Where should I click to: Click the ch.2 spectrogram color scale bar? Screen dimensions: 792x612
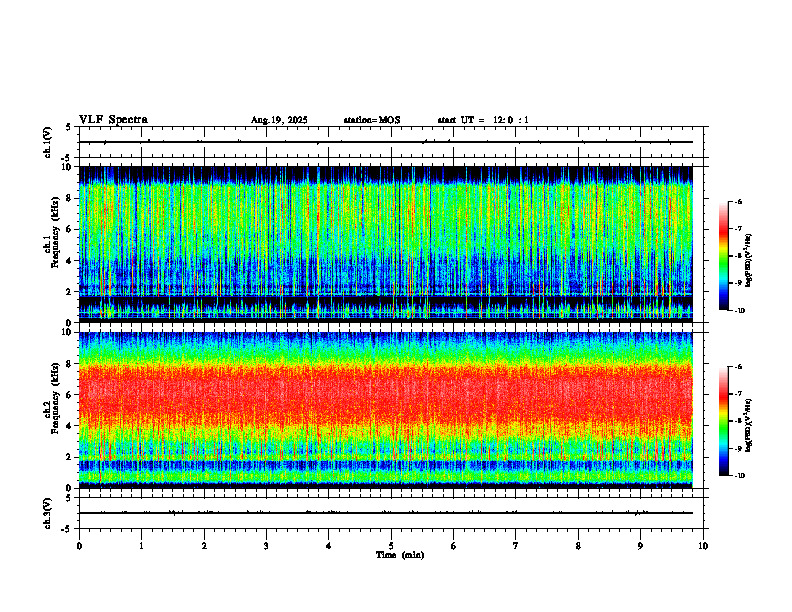[x=723, y=421]
